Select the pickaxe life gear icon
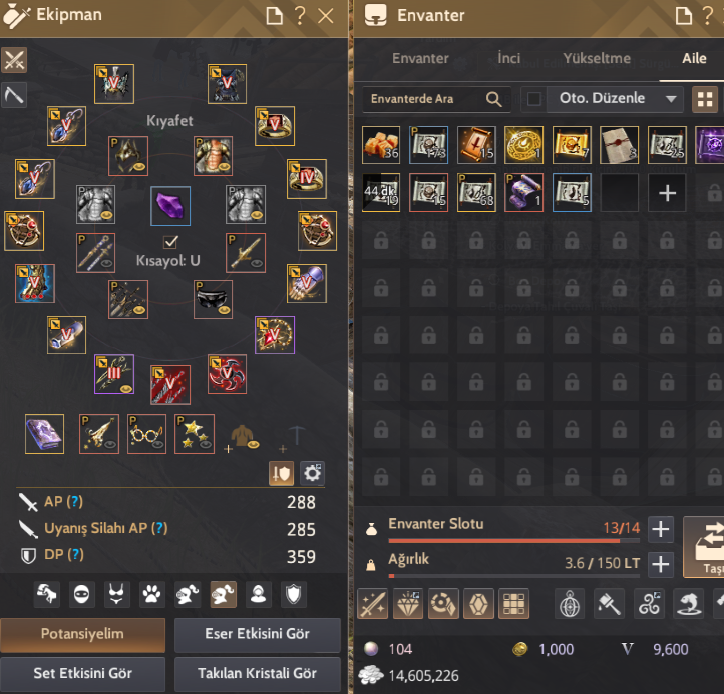The width and height of the screenshot is (724, 694). point(14,95)
